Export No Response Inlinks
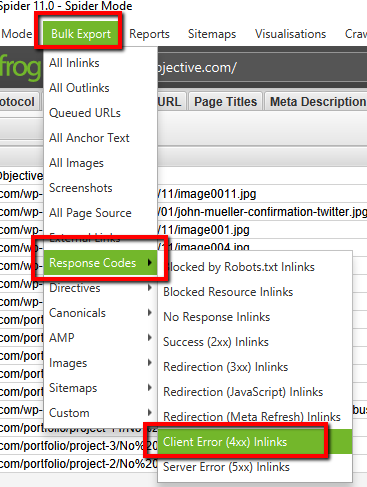Image resolution: width=367 pixels, height=487 pixels. coord(255,317)
